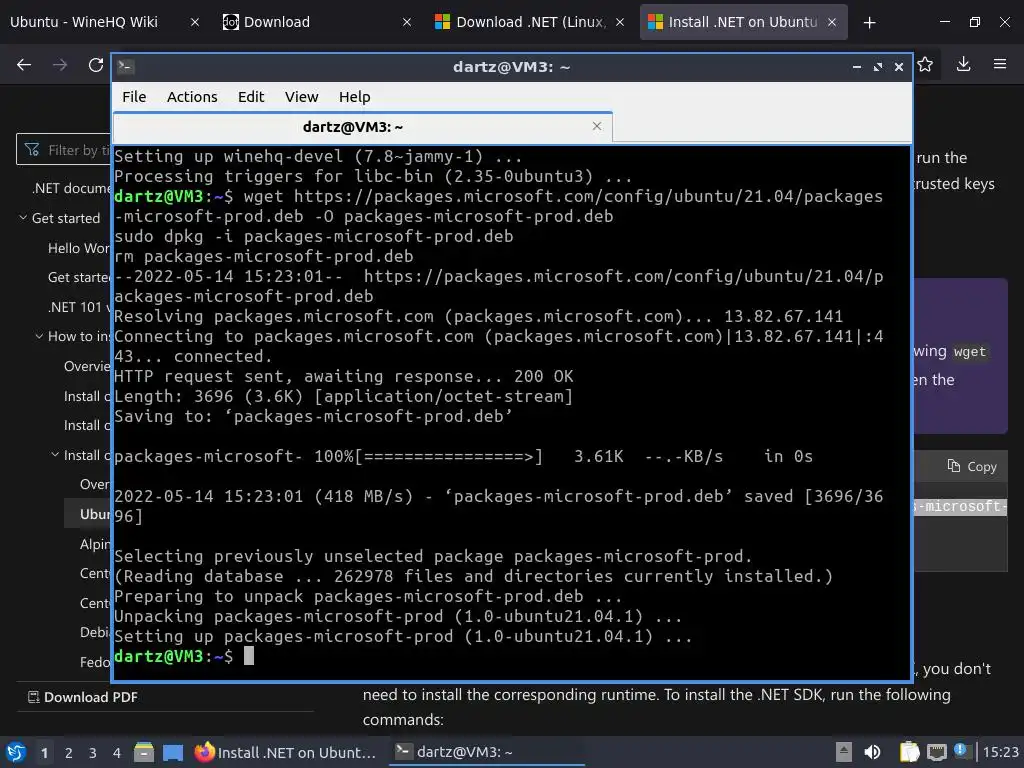Open the terminal File menu

click(x=134, y=97)
